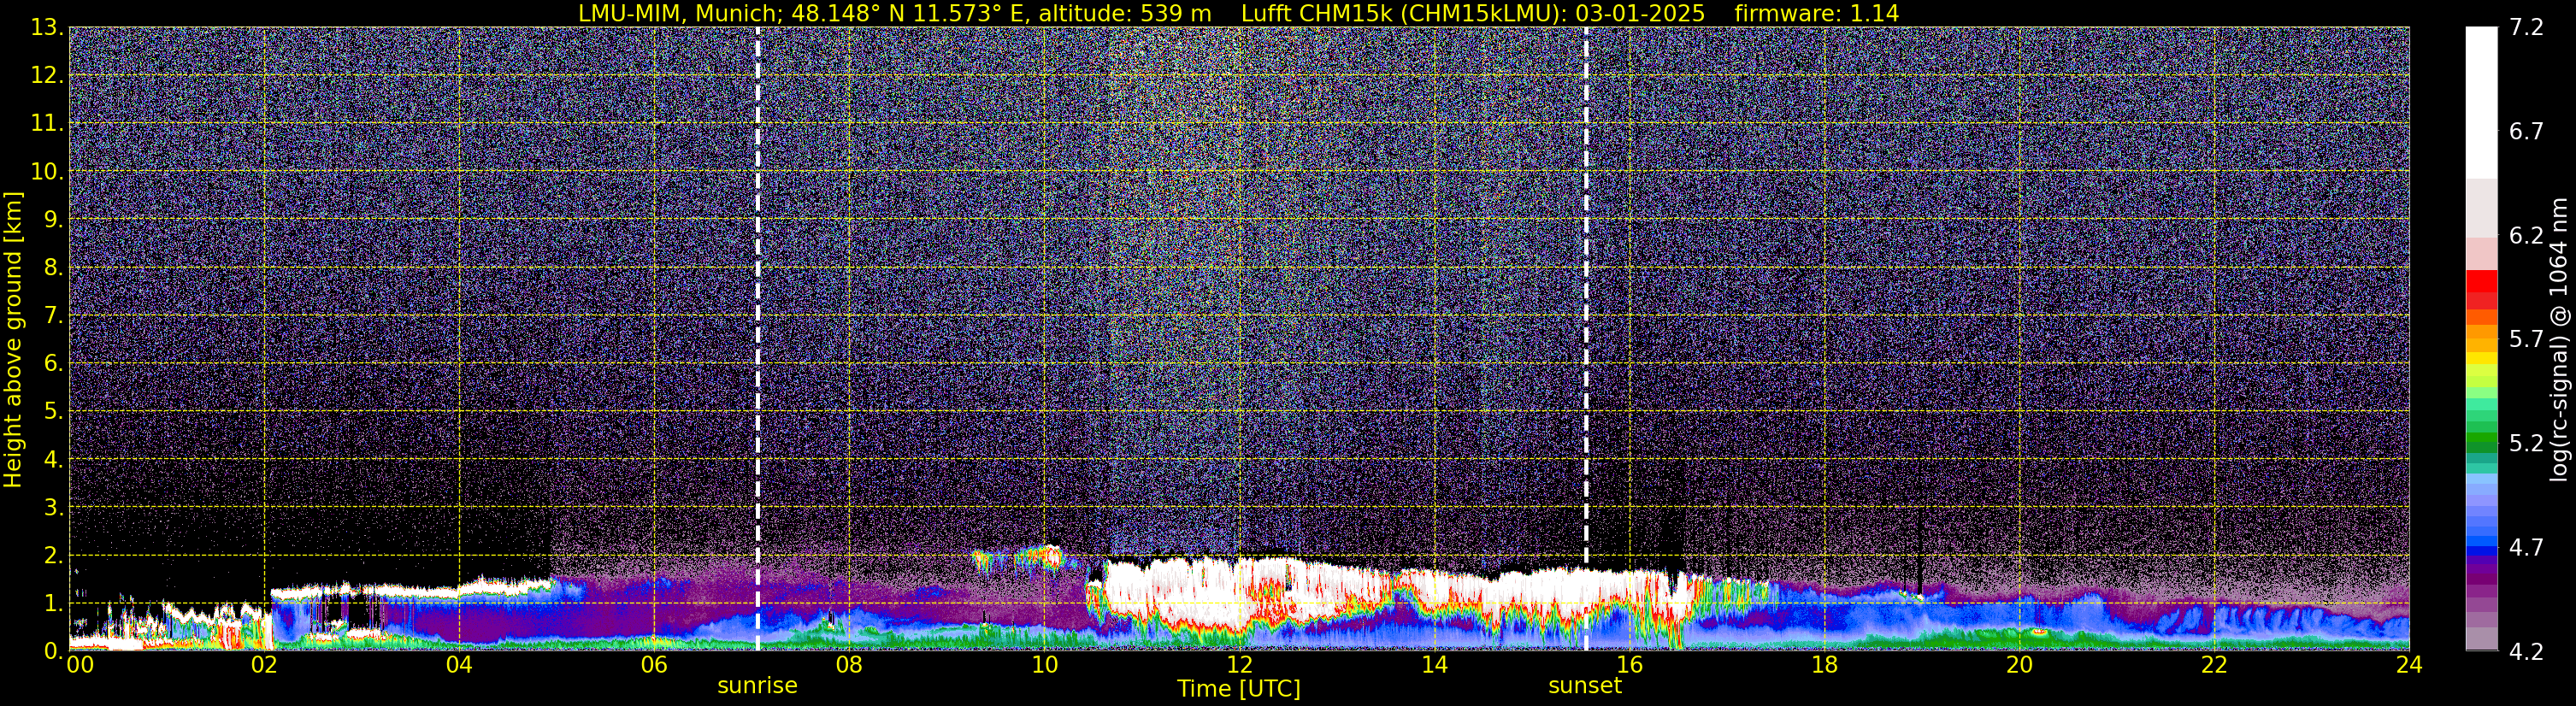Click the time axis tick '06'
2576x706 pixels.
point(654,665)
